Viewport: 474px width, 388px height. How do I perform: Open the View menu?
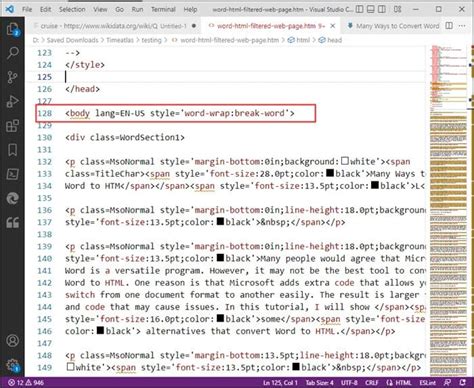(x=100, y=9)
